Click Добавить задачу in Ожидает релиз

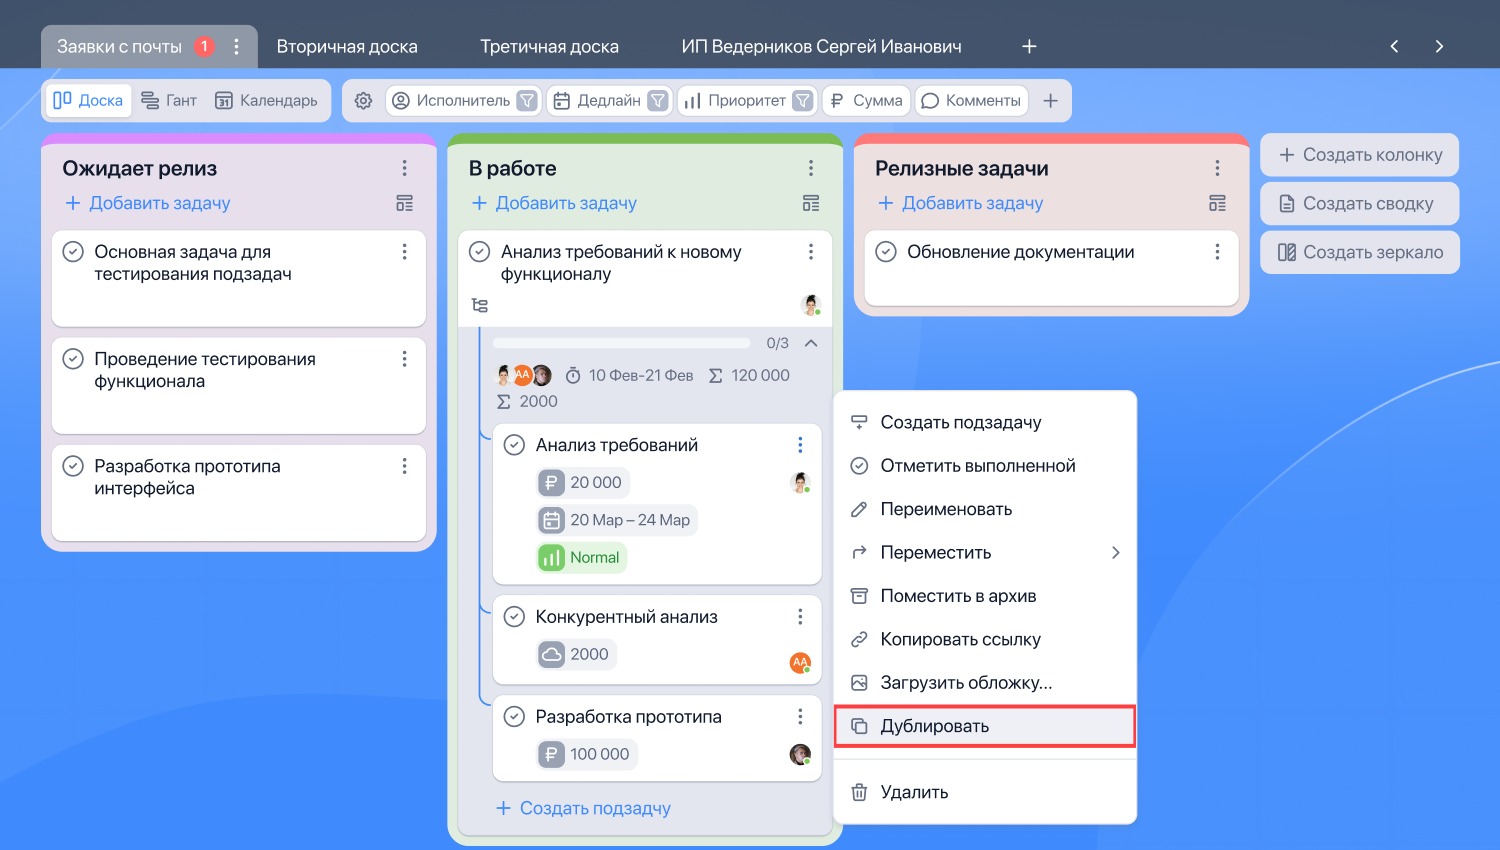(x=148, y=203)
